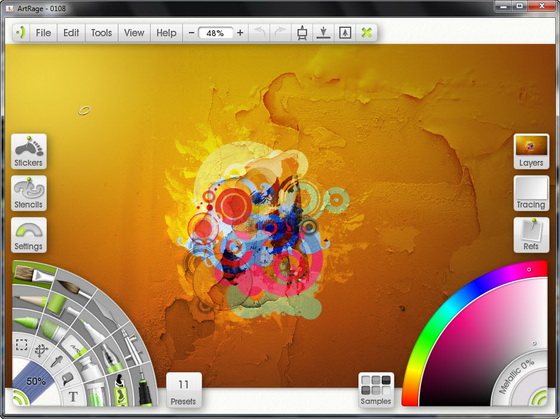Open the File menu
The width and height of the screenshot is (560, 419).
[43, 33]
